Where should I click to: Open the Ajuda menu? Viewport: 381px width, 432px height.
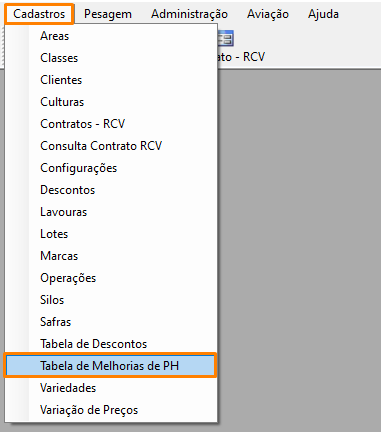[323, 14]
